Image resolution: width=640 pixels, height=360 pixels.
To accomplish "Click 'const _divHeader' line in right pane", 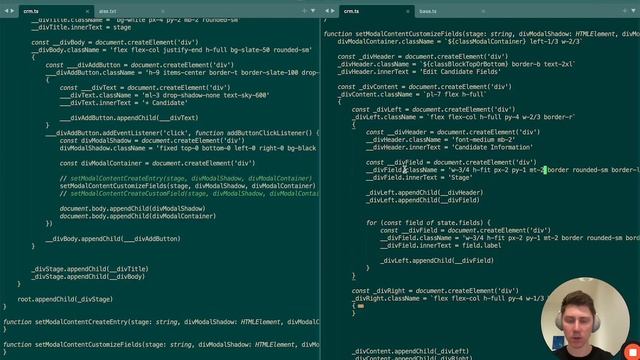I will [x=423, y=57].
